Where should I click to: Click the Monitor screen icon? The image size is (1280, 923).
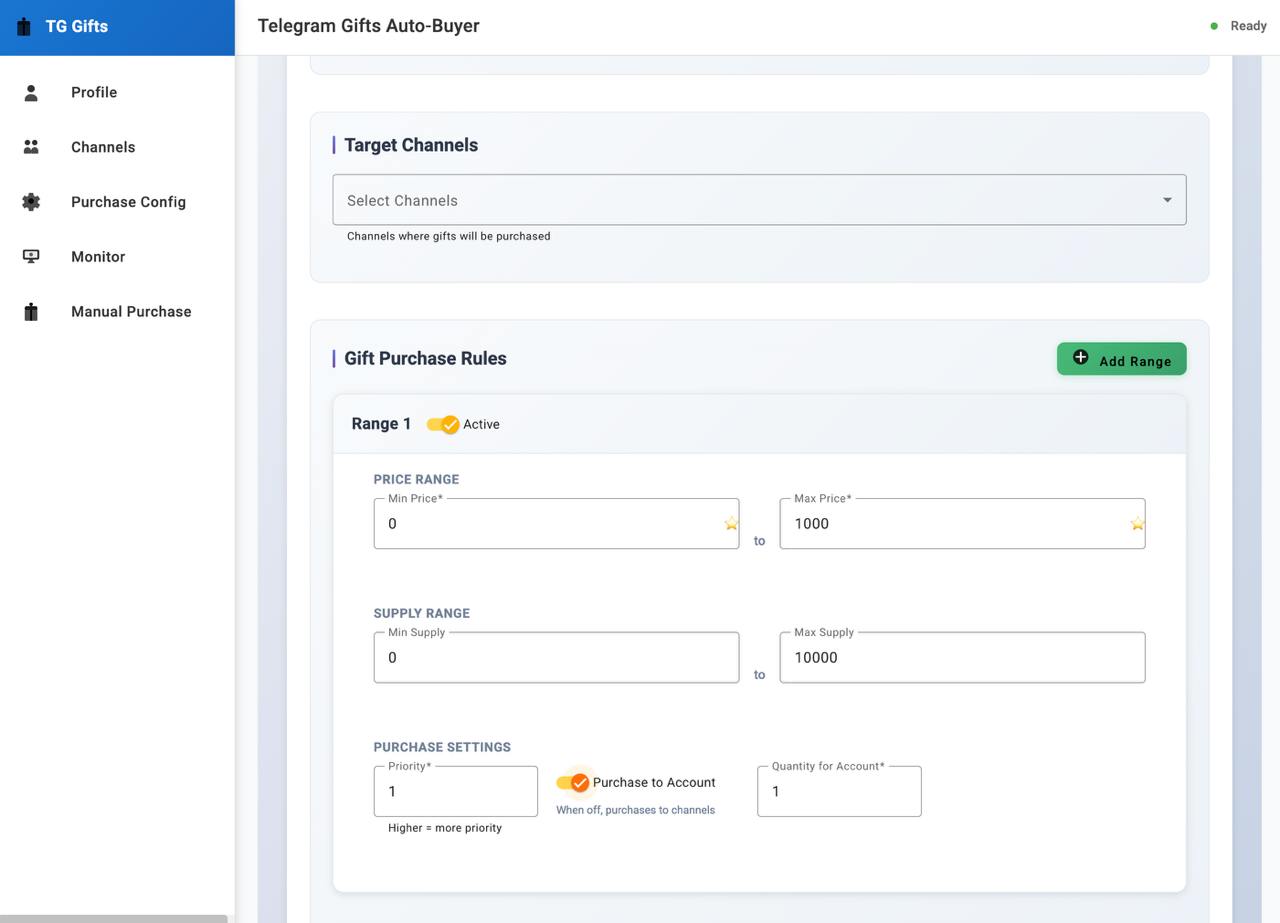(x=31, y=257)
